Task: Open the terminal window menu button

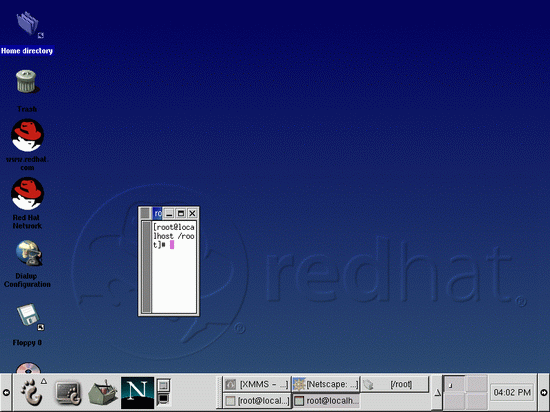Action: 145,213
